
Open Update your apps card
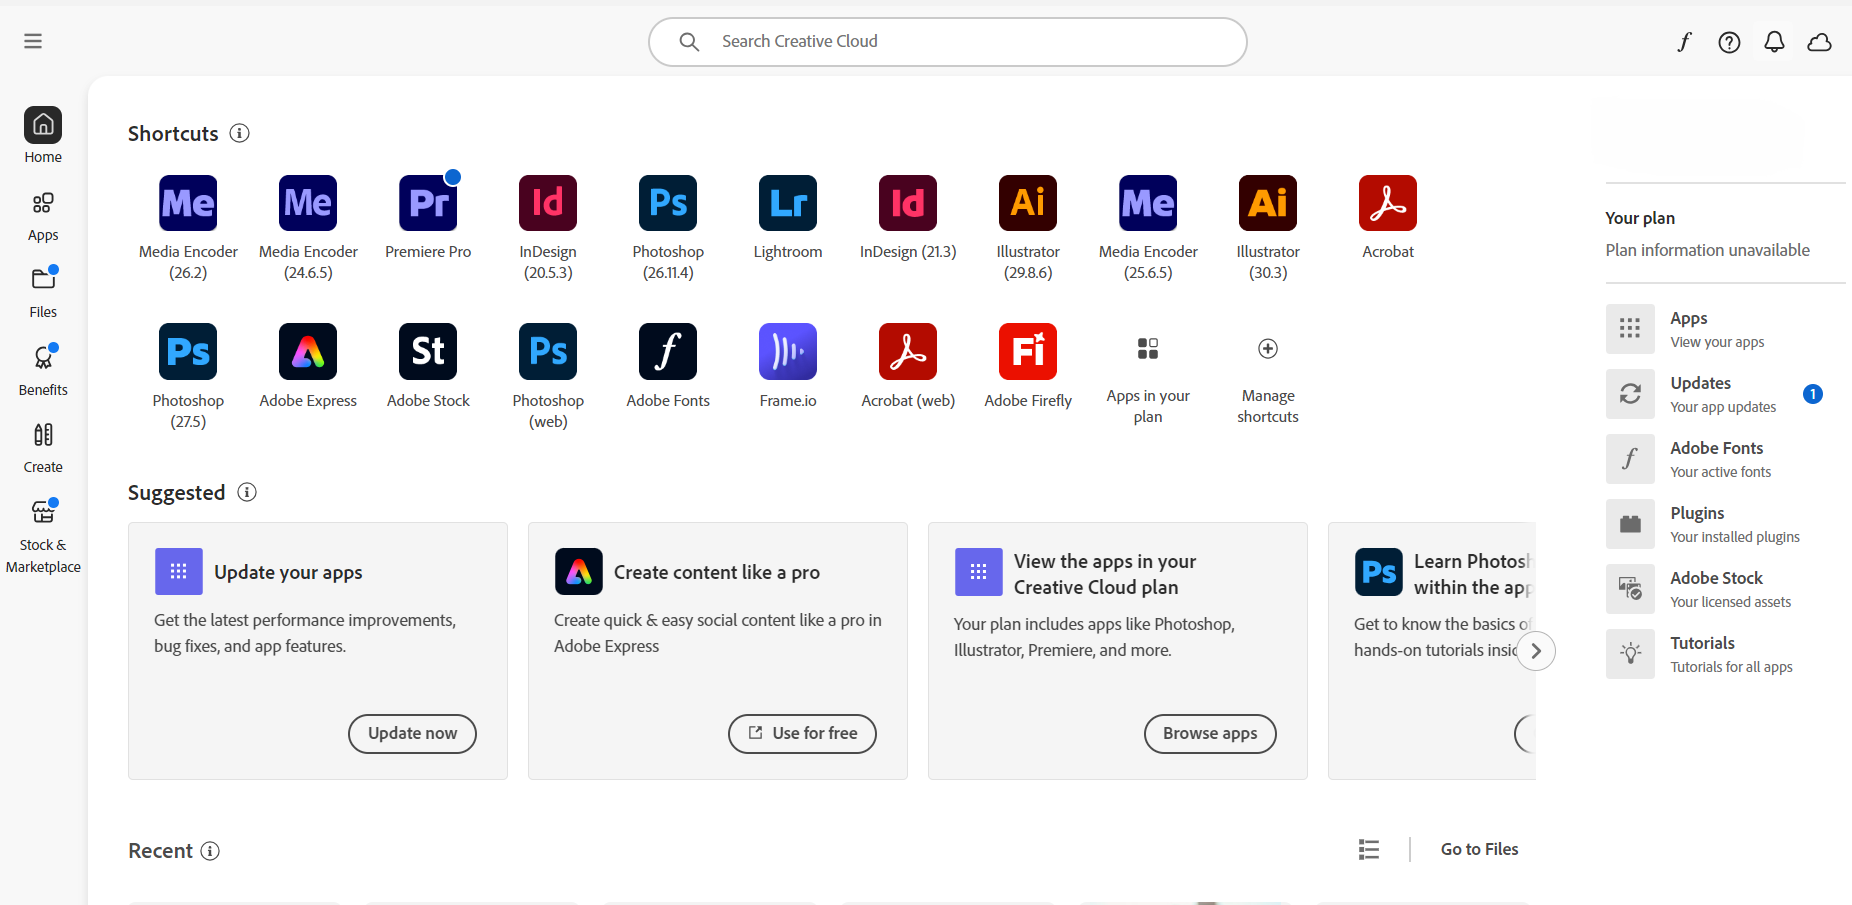point(318,651)
